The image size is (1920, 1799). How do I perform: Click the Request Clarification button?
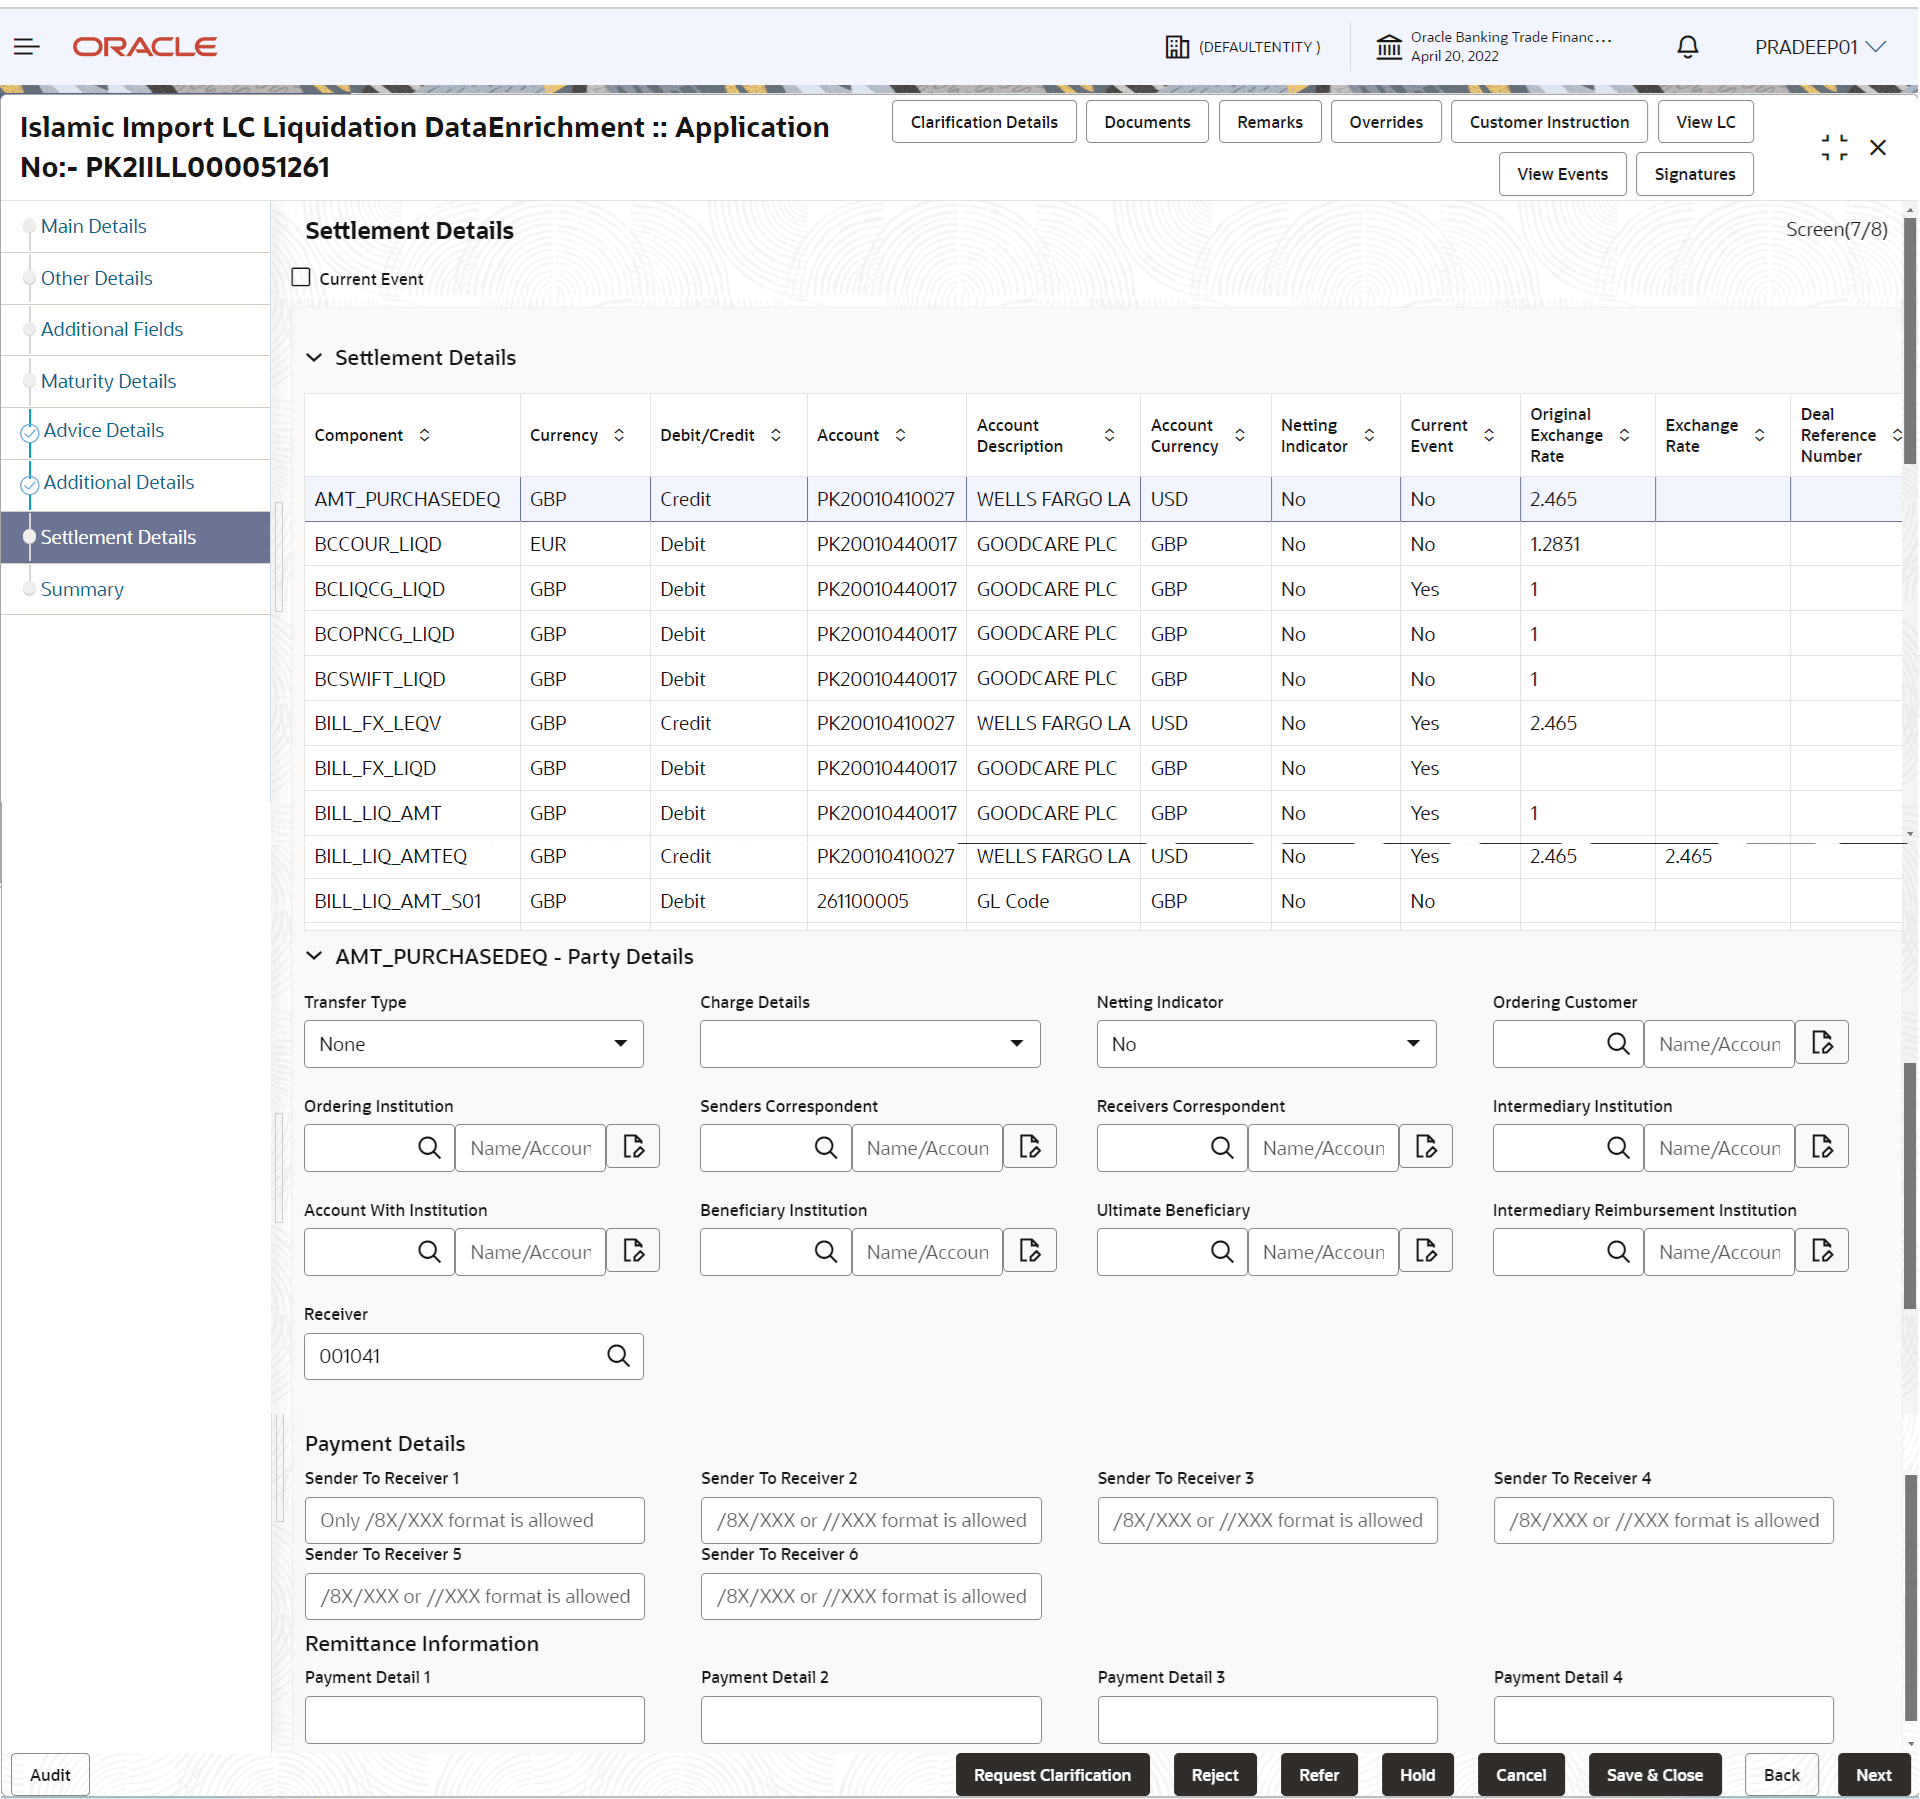click(1051, 1774)
